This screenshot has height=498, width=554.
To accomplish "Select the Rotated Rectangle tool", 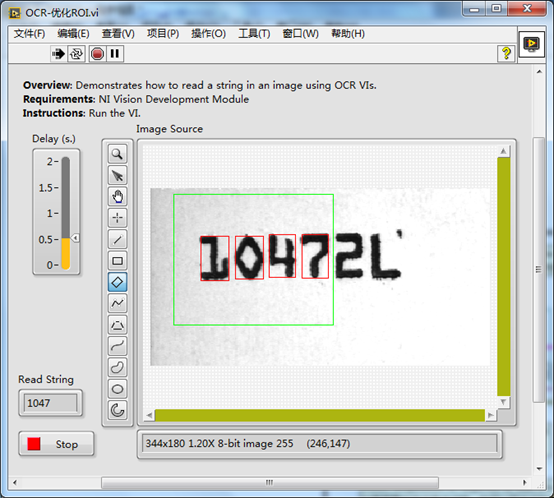I will pyautogui.click(x=117, y=282).
